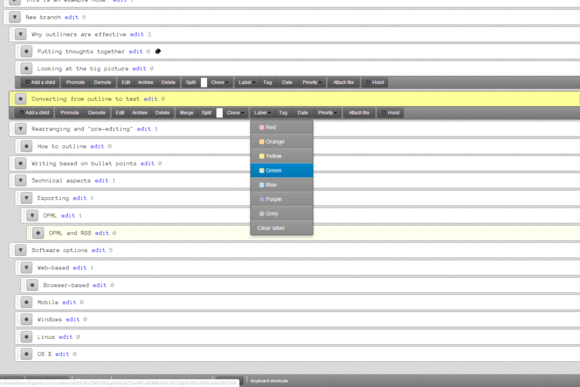Click the bullet icon beside Looking at the big picture

coord(26,68)
